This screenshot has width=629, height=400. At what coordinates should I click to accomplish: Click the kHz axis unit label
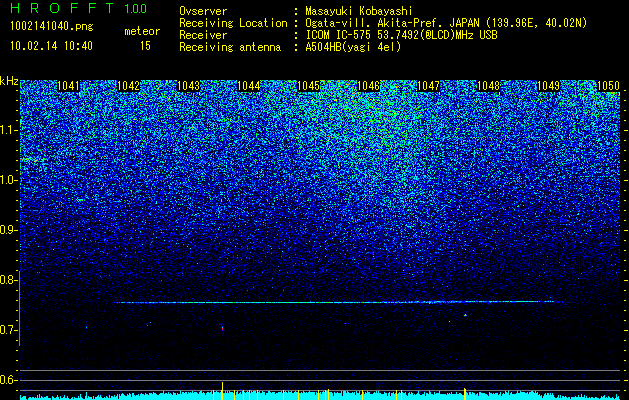(9, 81)
